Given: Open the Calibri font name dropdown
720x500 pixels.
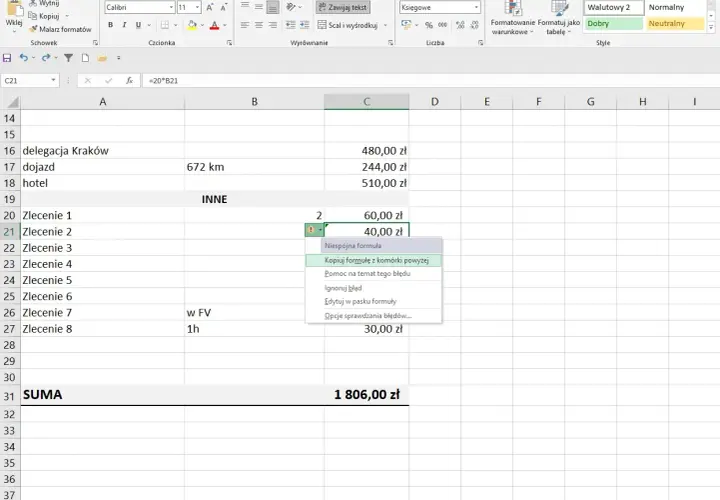Looking at the screenshot, I should (x=171, y=7).
